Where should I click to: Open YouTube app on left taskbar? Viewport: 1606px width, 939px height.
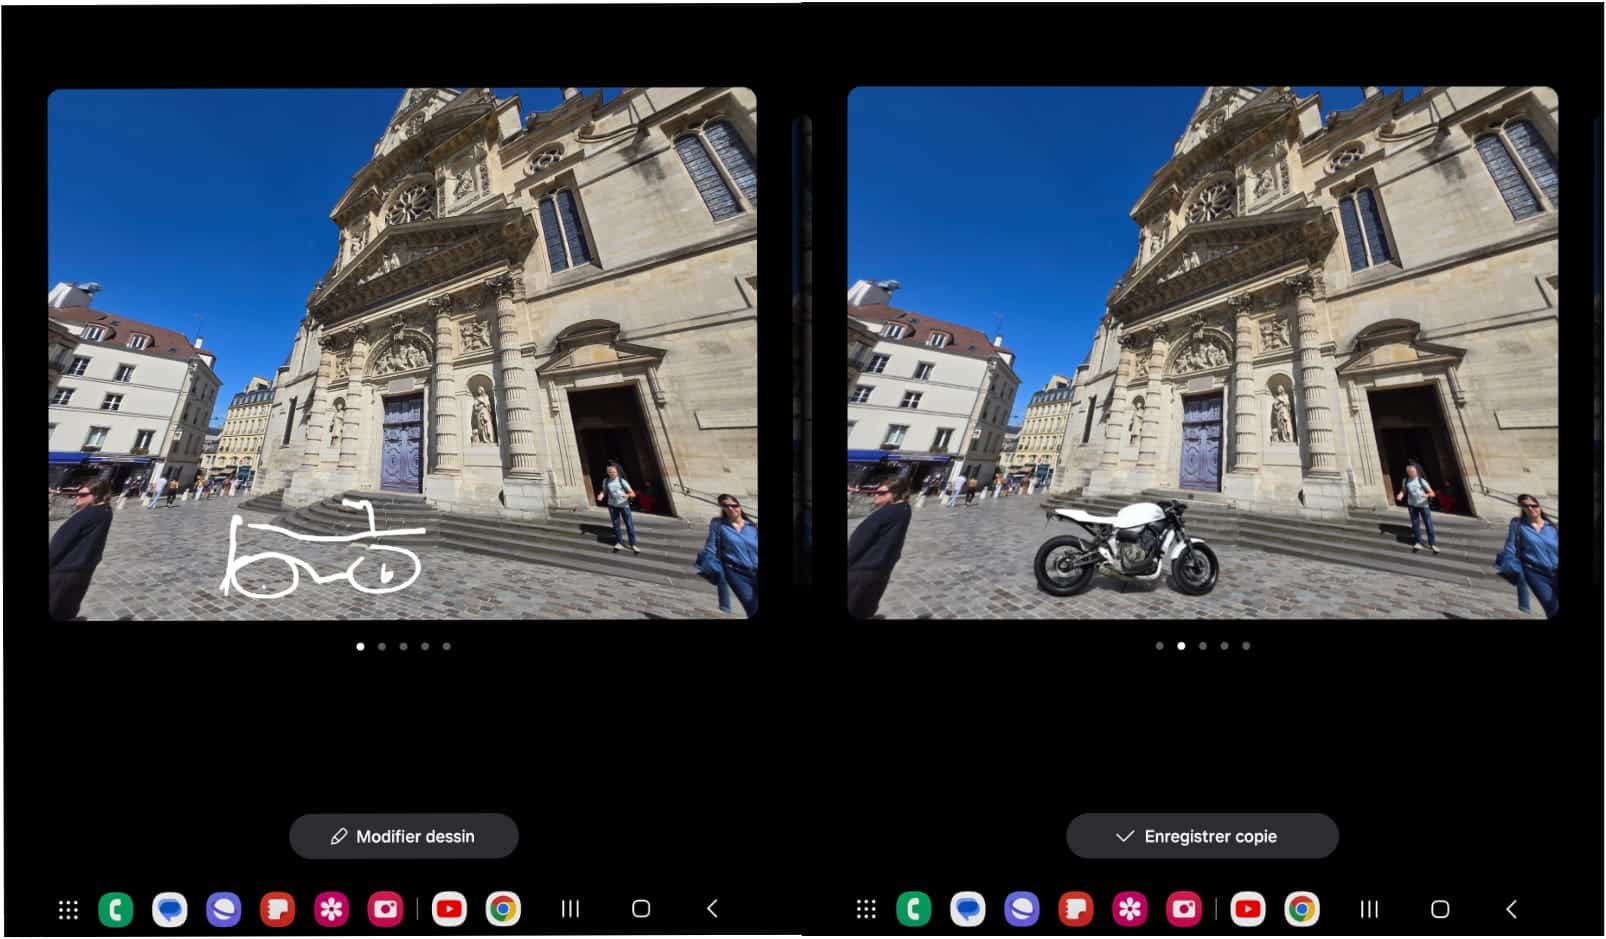449,909
